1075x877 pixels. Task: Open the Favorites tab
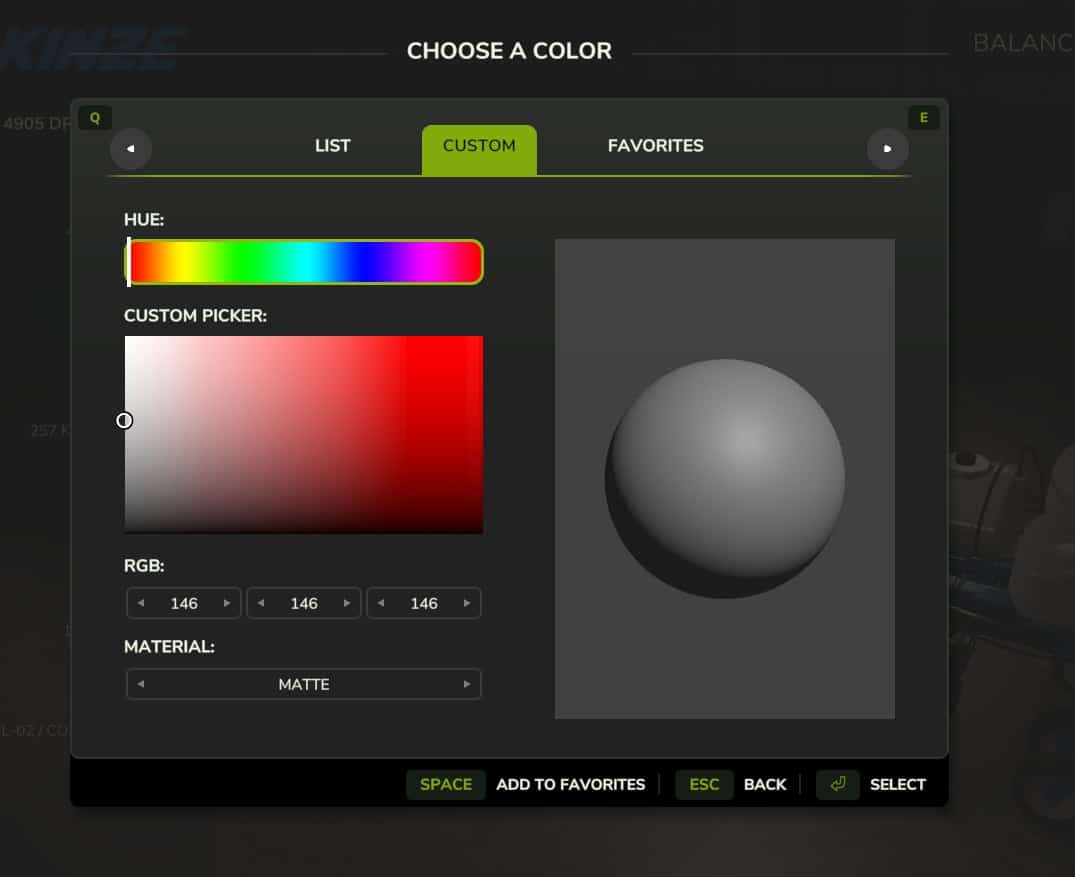point(655,146)
